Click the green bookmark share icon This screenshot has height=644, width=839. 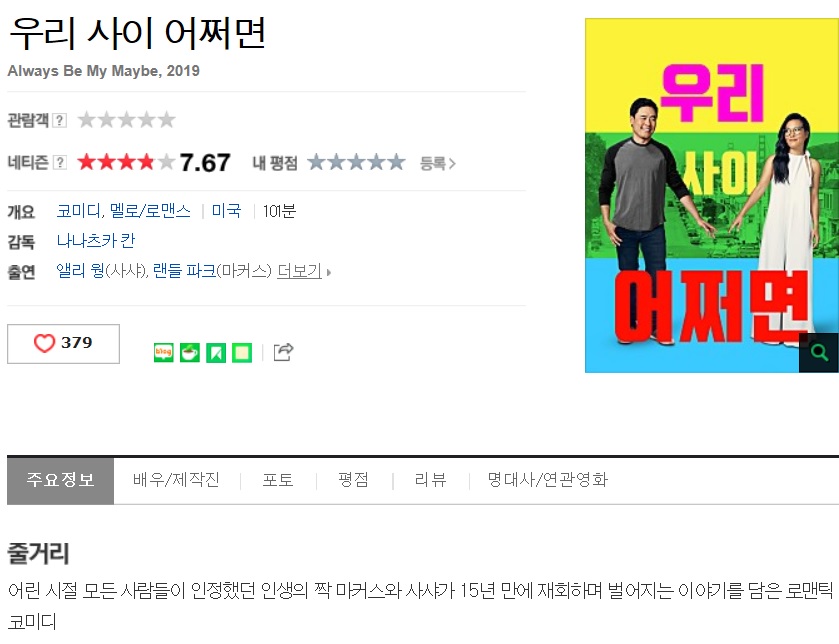(x=216, y=352)
